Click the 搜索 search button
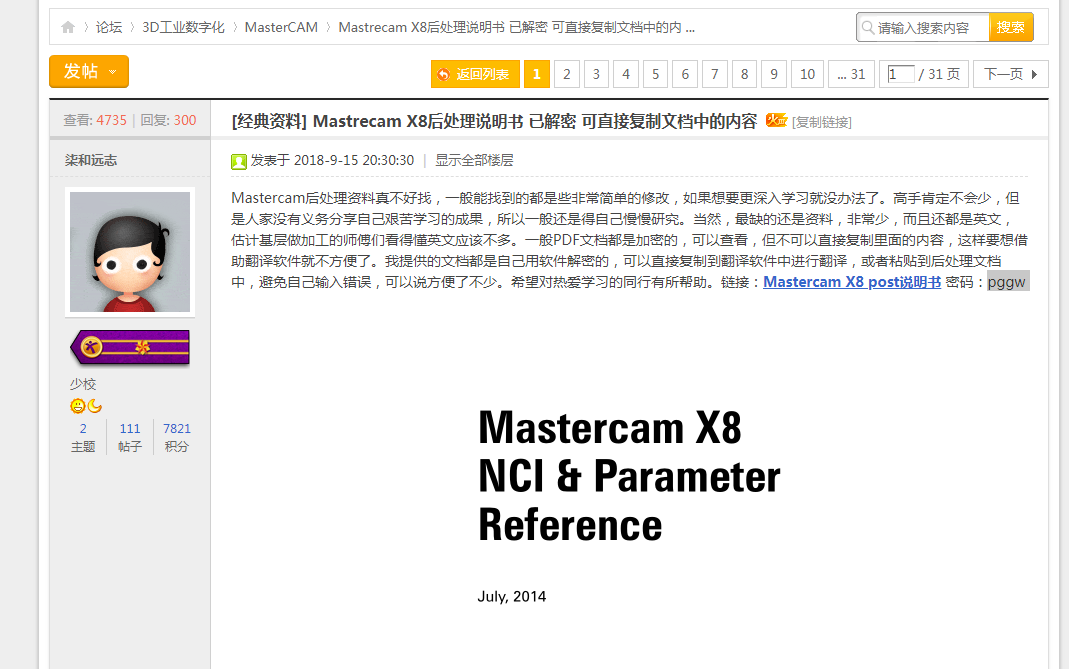1069x669 pixels. [1010, 27]
